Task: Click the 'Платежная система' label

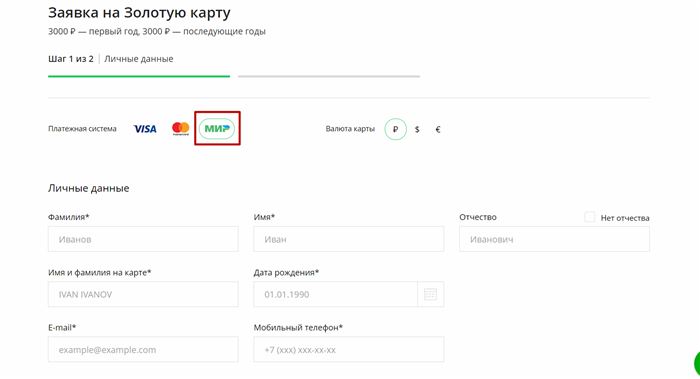Action: (x=82, y=129)
